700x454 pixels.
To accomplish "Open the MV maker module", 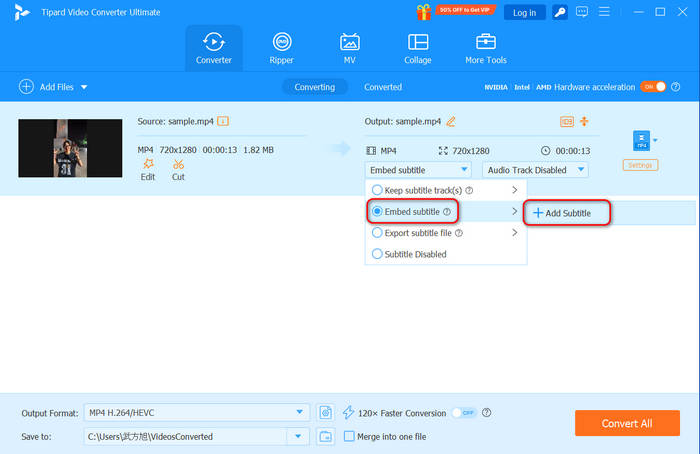I will pyautogui.click(x=350, y=48).
